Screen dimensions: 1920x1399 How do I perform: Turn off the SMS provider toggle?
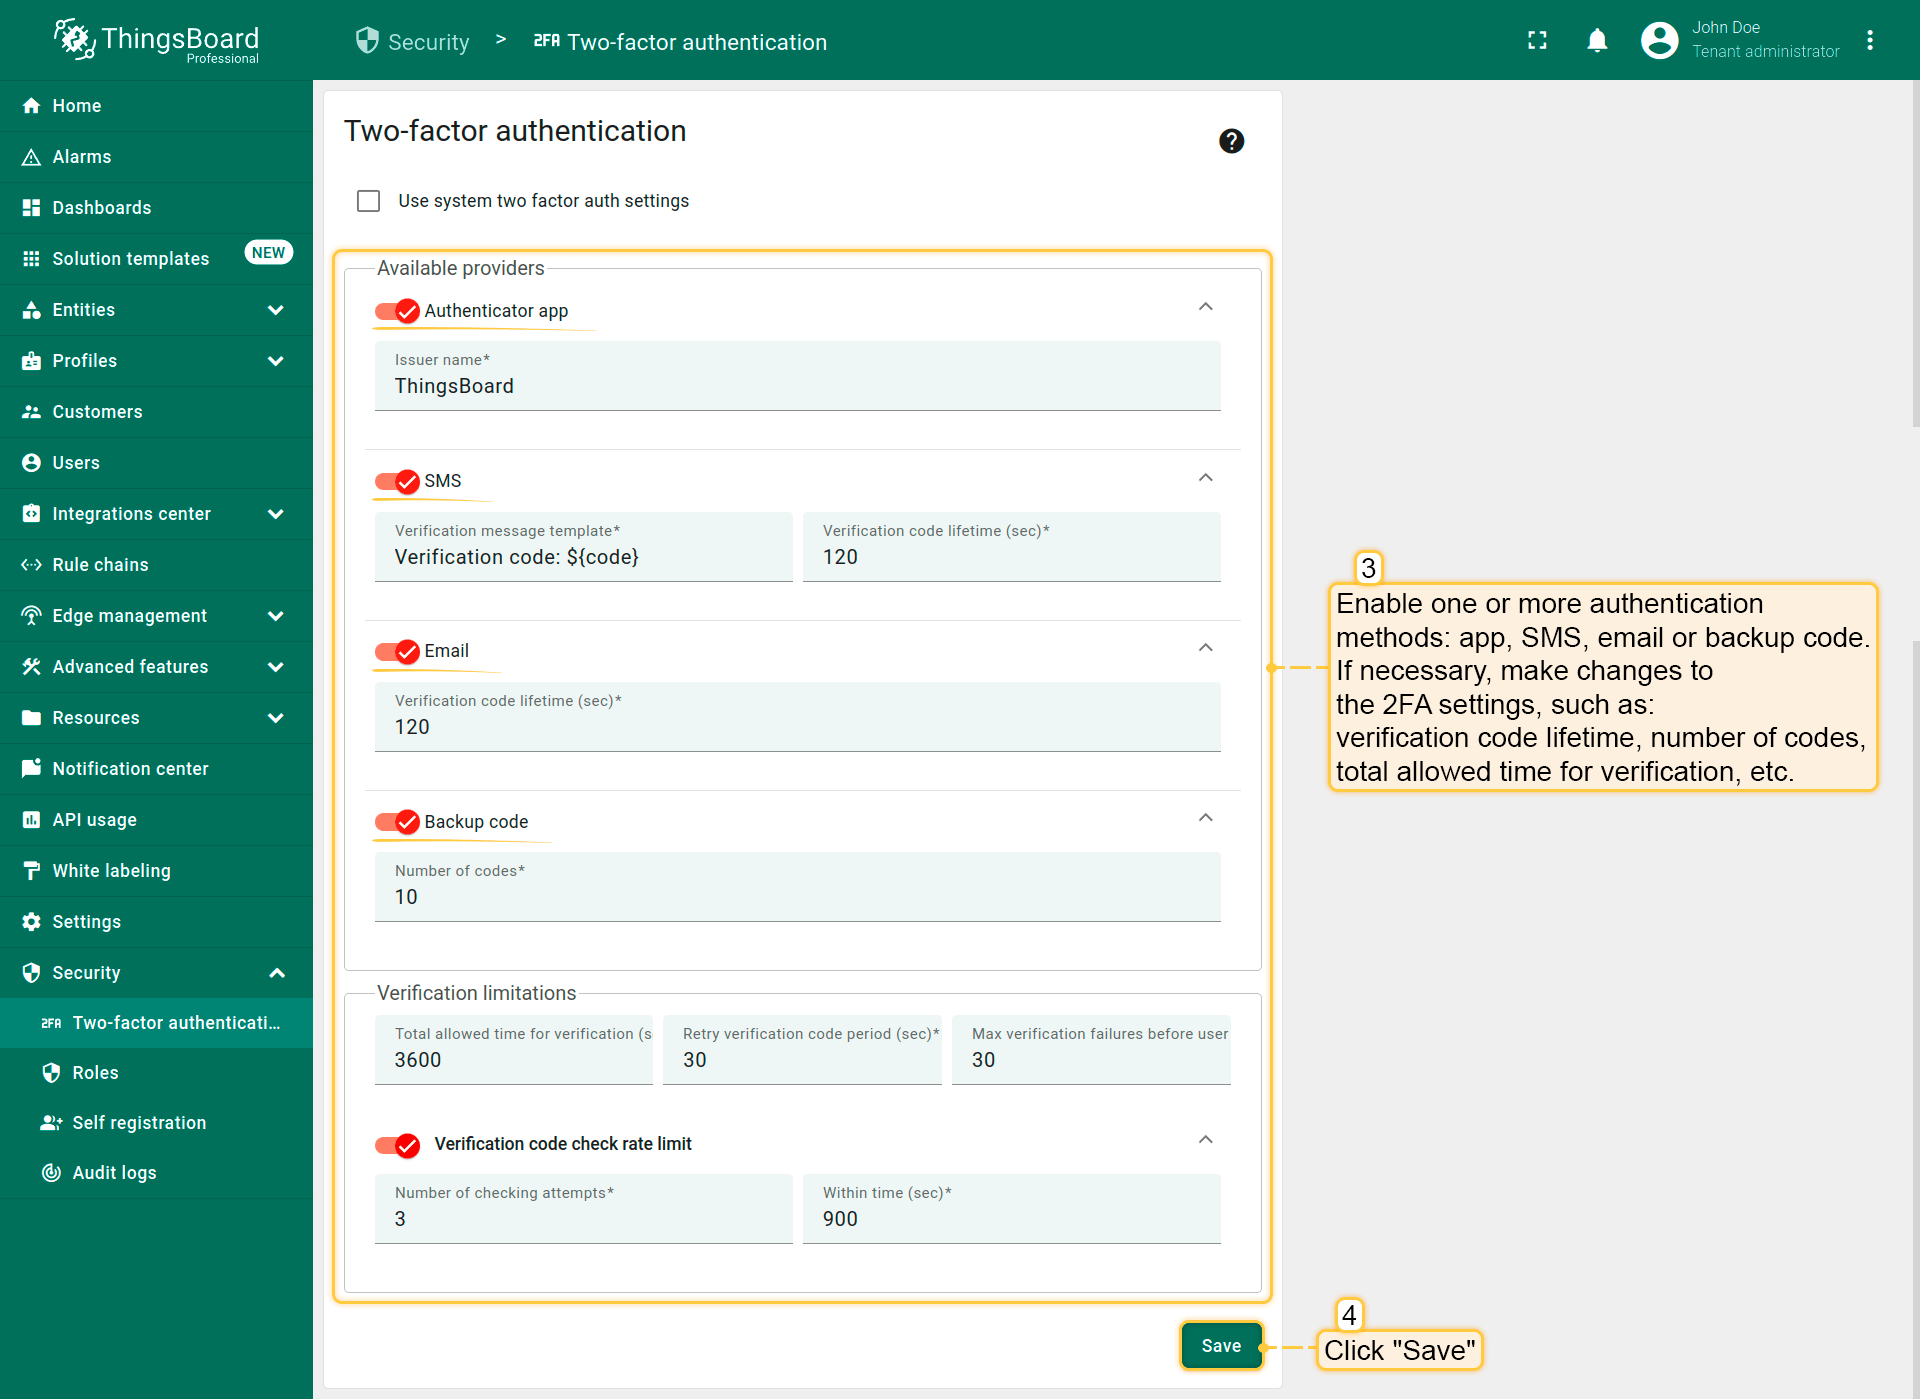(x=397, y=481)
